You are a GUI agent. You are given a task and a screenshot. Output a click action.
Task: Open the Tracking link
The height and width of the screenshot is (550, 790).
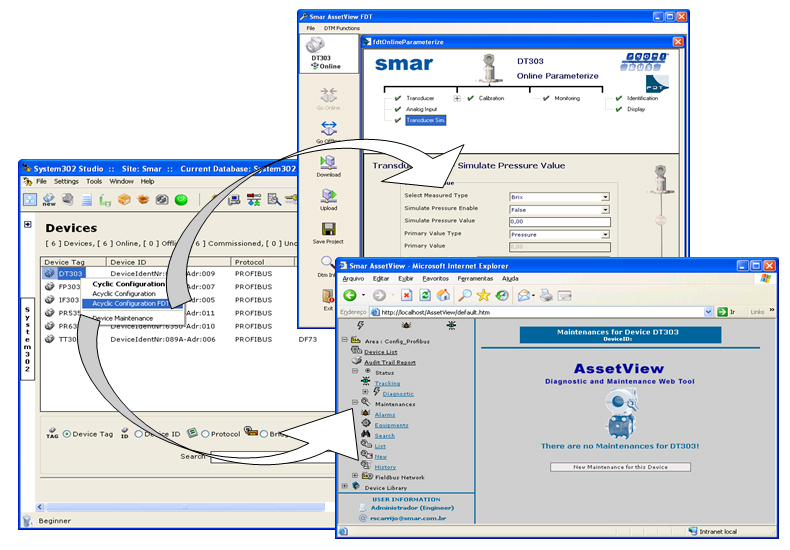(x=387, y=383)
